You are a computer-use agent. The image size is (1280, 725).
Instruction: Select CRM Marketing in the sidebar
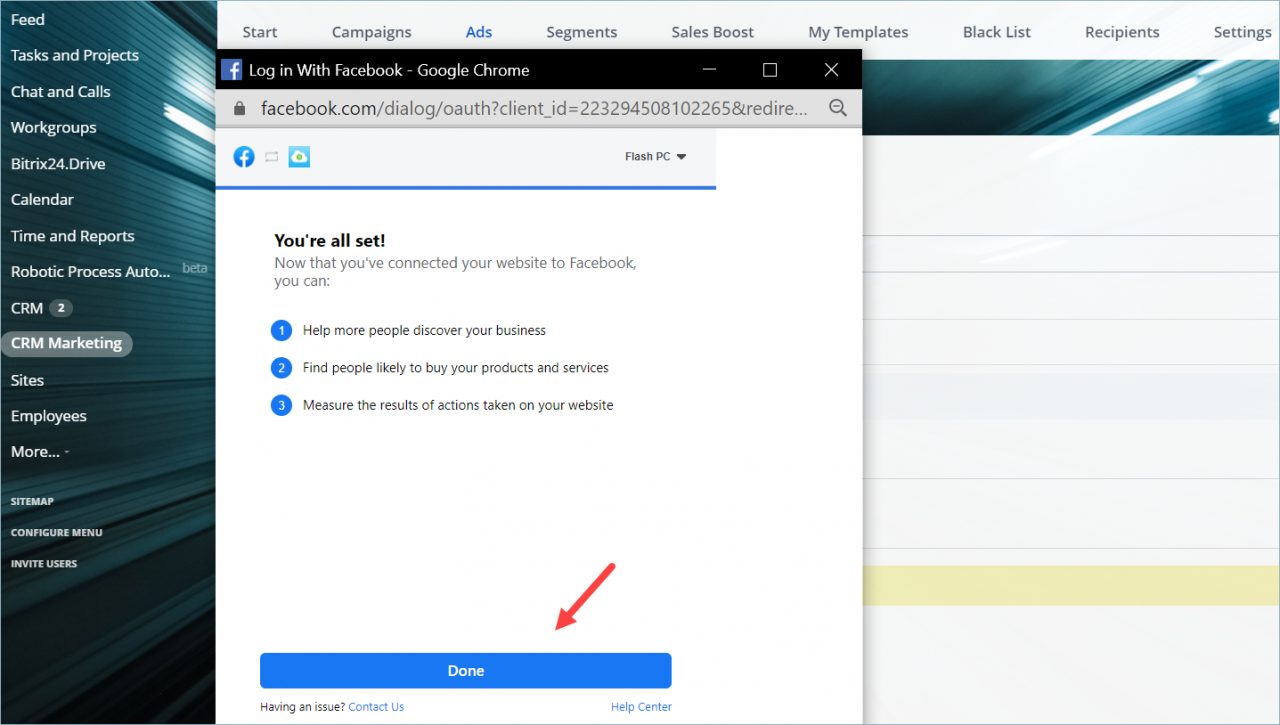point(66,343)
